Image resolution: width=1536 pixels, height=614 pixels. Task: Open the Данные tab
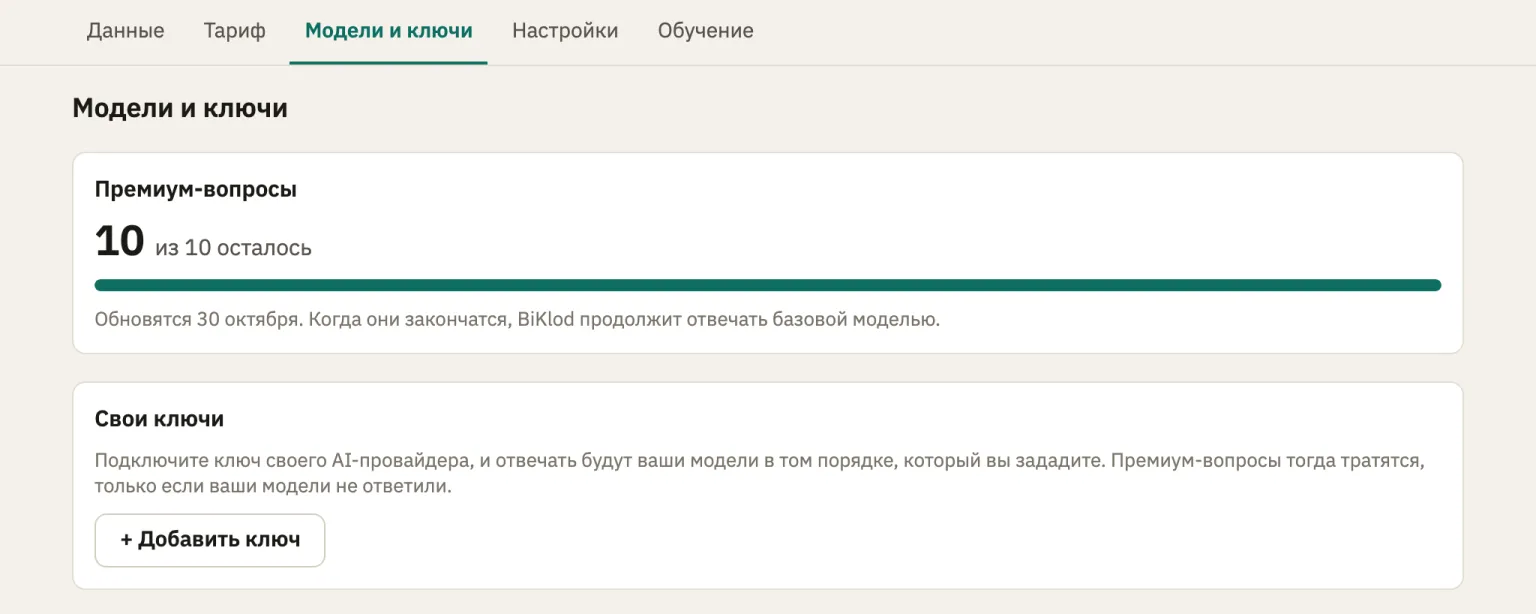[125, 31]
